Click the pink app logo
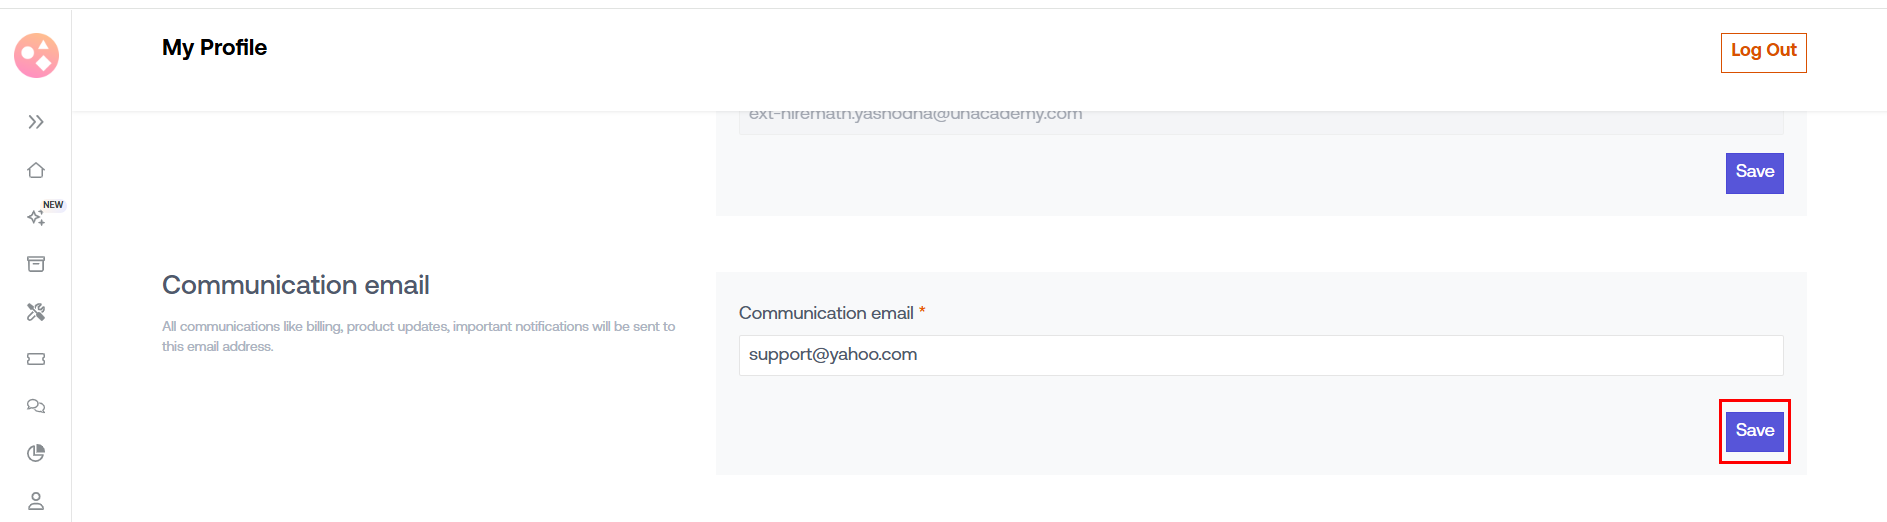Viewport: 1887px width, 522px height. (36, 56)
